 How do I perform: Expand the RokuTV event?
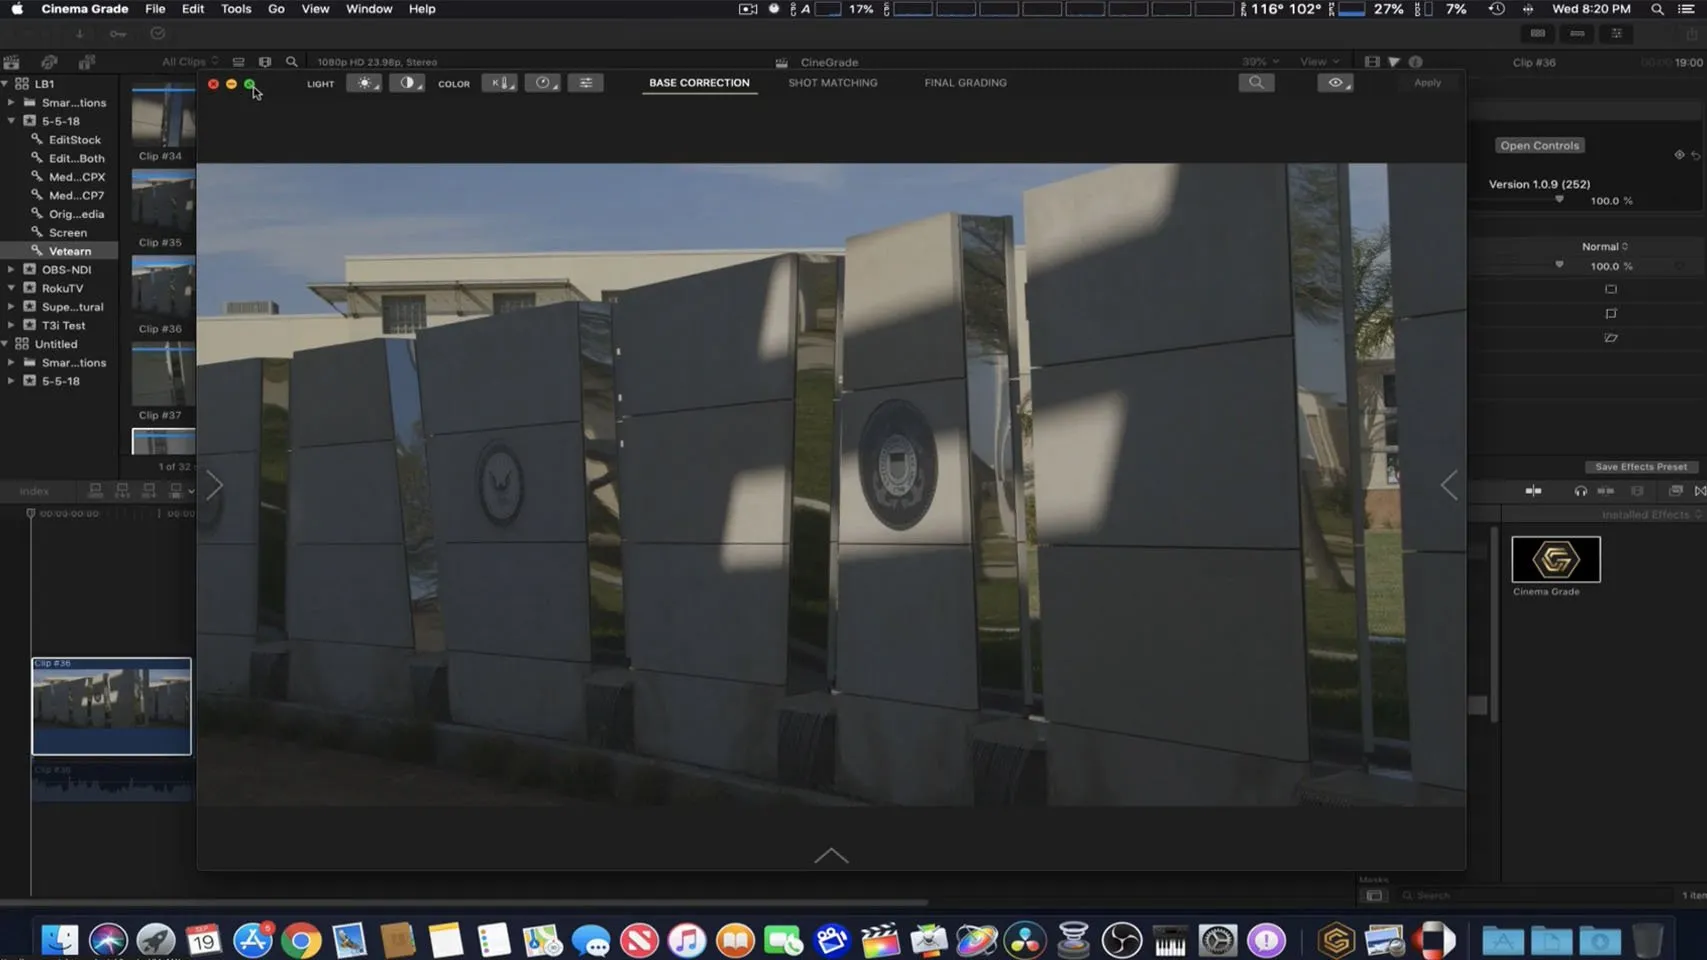click(11, 288)
